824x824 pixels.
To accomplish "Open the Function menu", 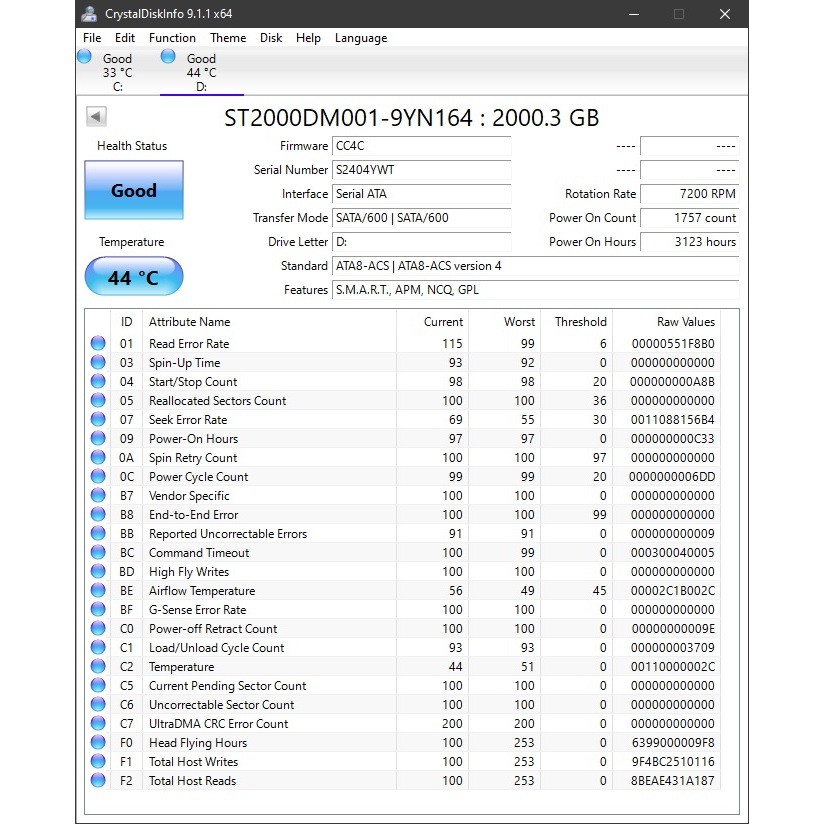I will pos(172,38).
